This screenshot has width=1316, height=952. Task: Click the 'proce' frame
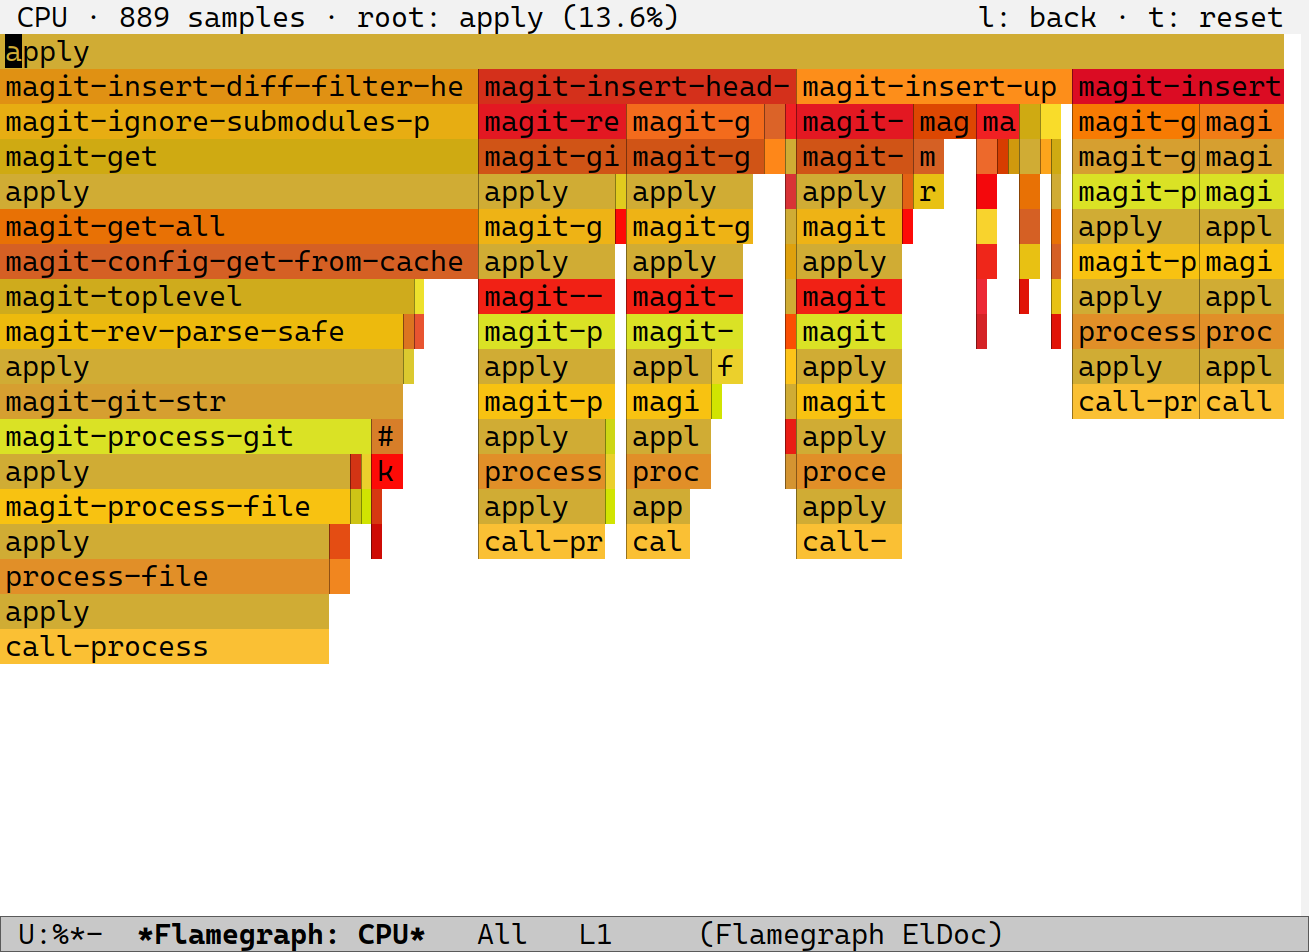[x=849, y=472]
